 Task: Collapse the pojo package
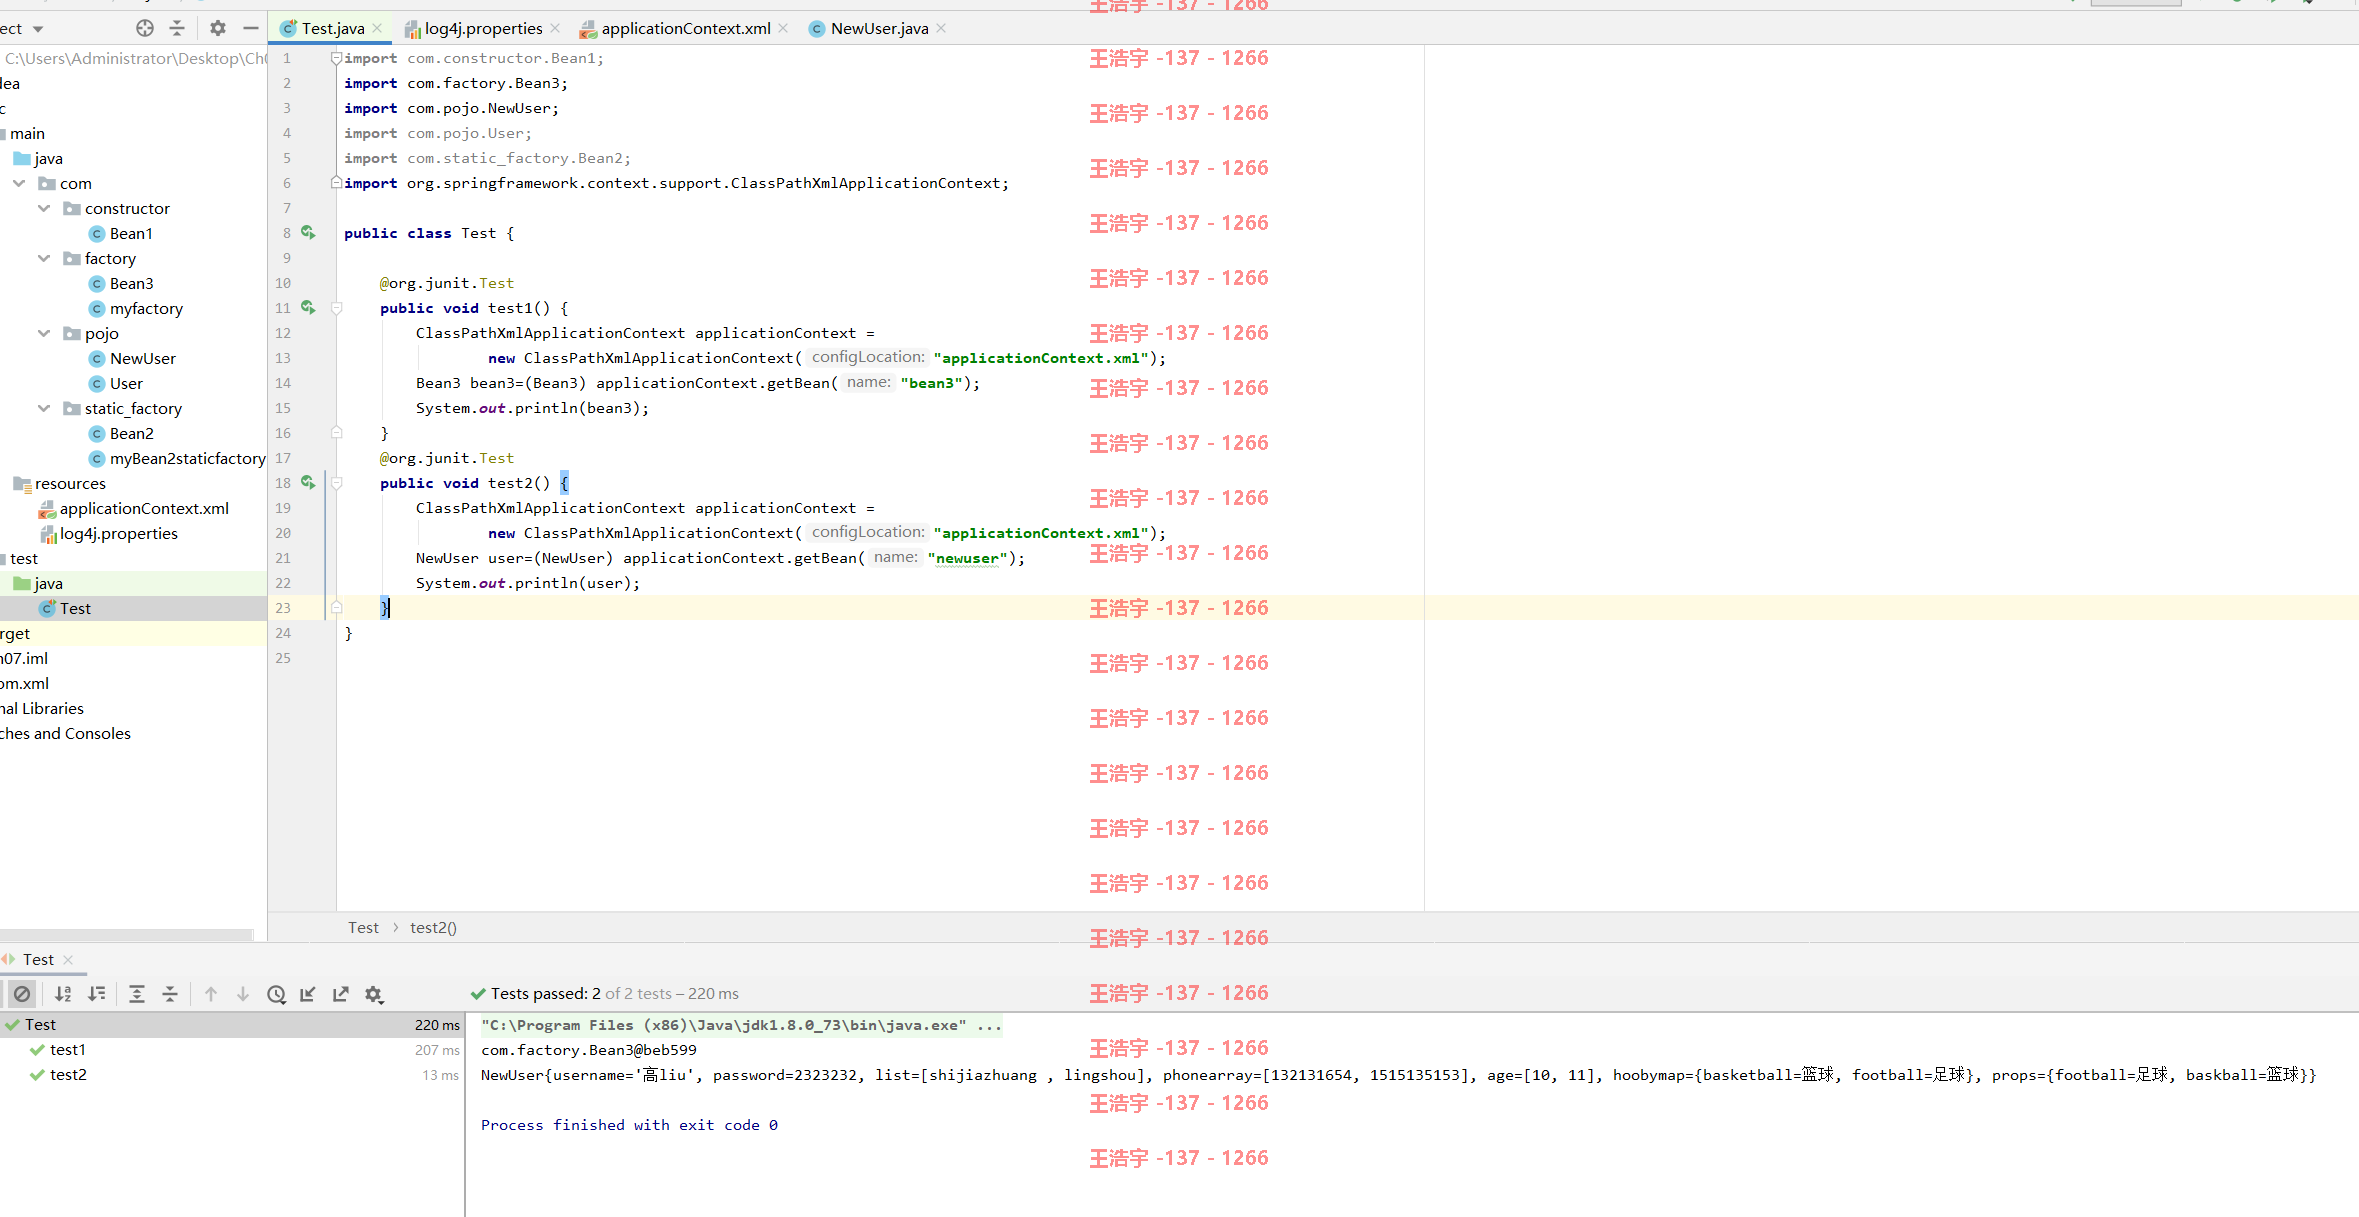(x=44, y=333)
